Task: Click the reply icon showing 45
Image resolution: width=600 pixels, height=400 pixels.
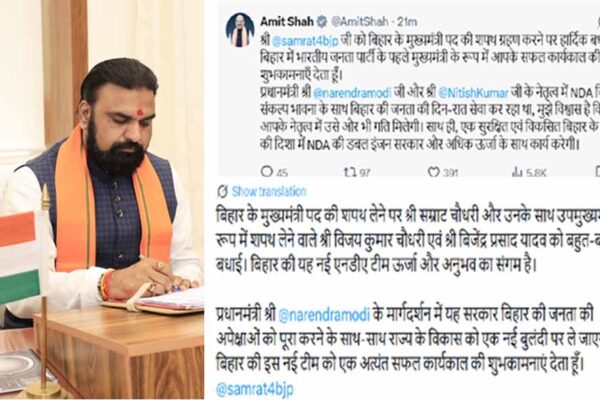Action: click(267, 171)
